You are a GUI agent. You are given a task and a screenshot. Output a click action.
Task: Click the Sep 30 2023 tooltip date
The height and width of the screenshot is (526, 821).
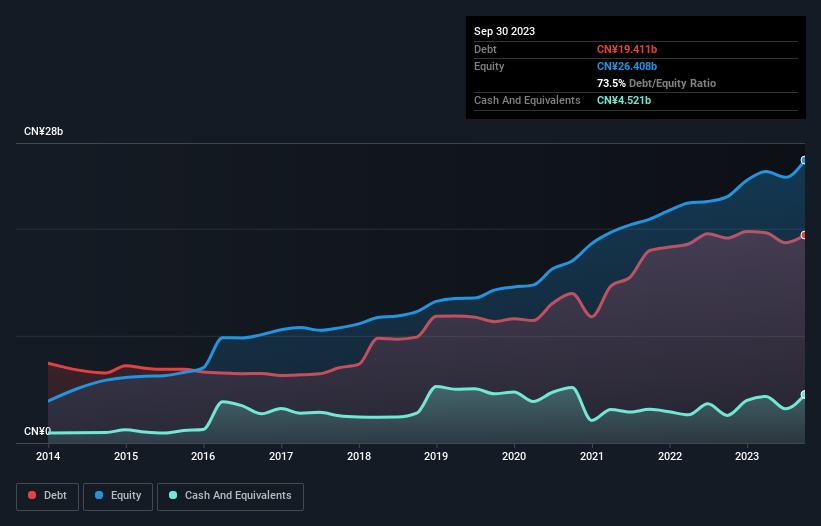pyautogui.click(x=504, y=31)
